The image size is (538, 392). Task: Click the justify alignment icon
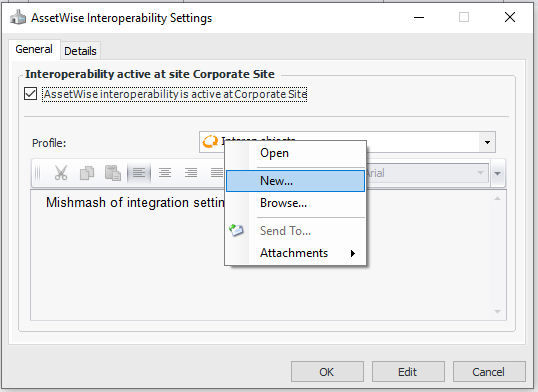pos(217,173)
